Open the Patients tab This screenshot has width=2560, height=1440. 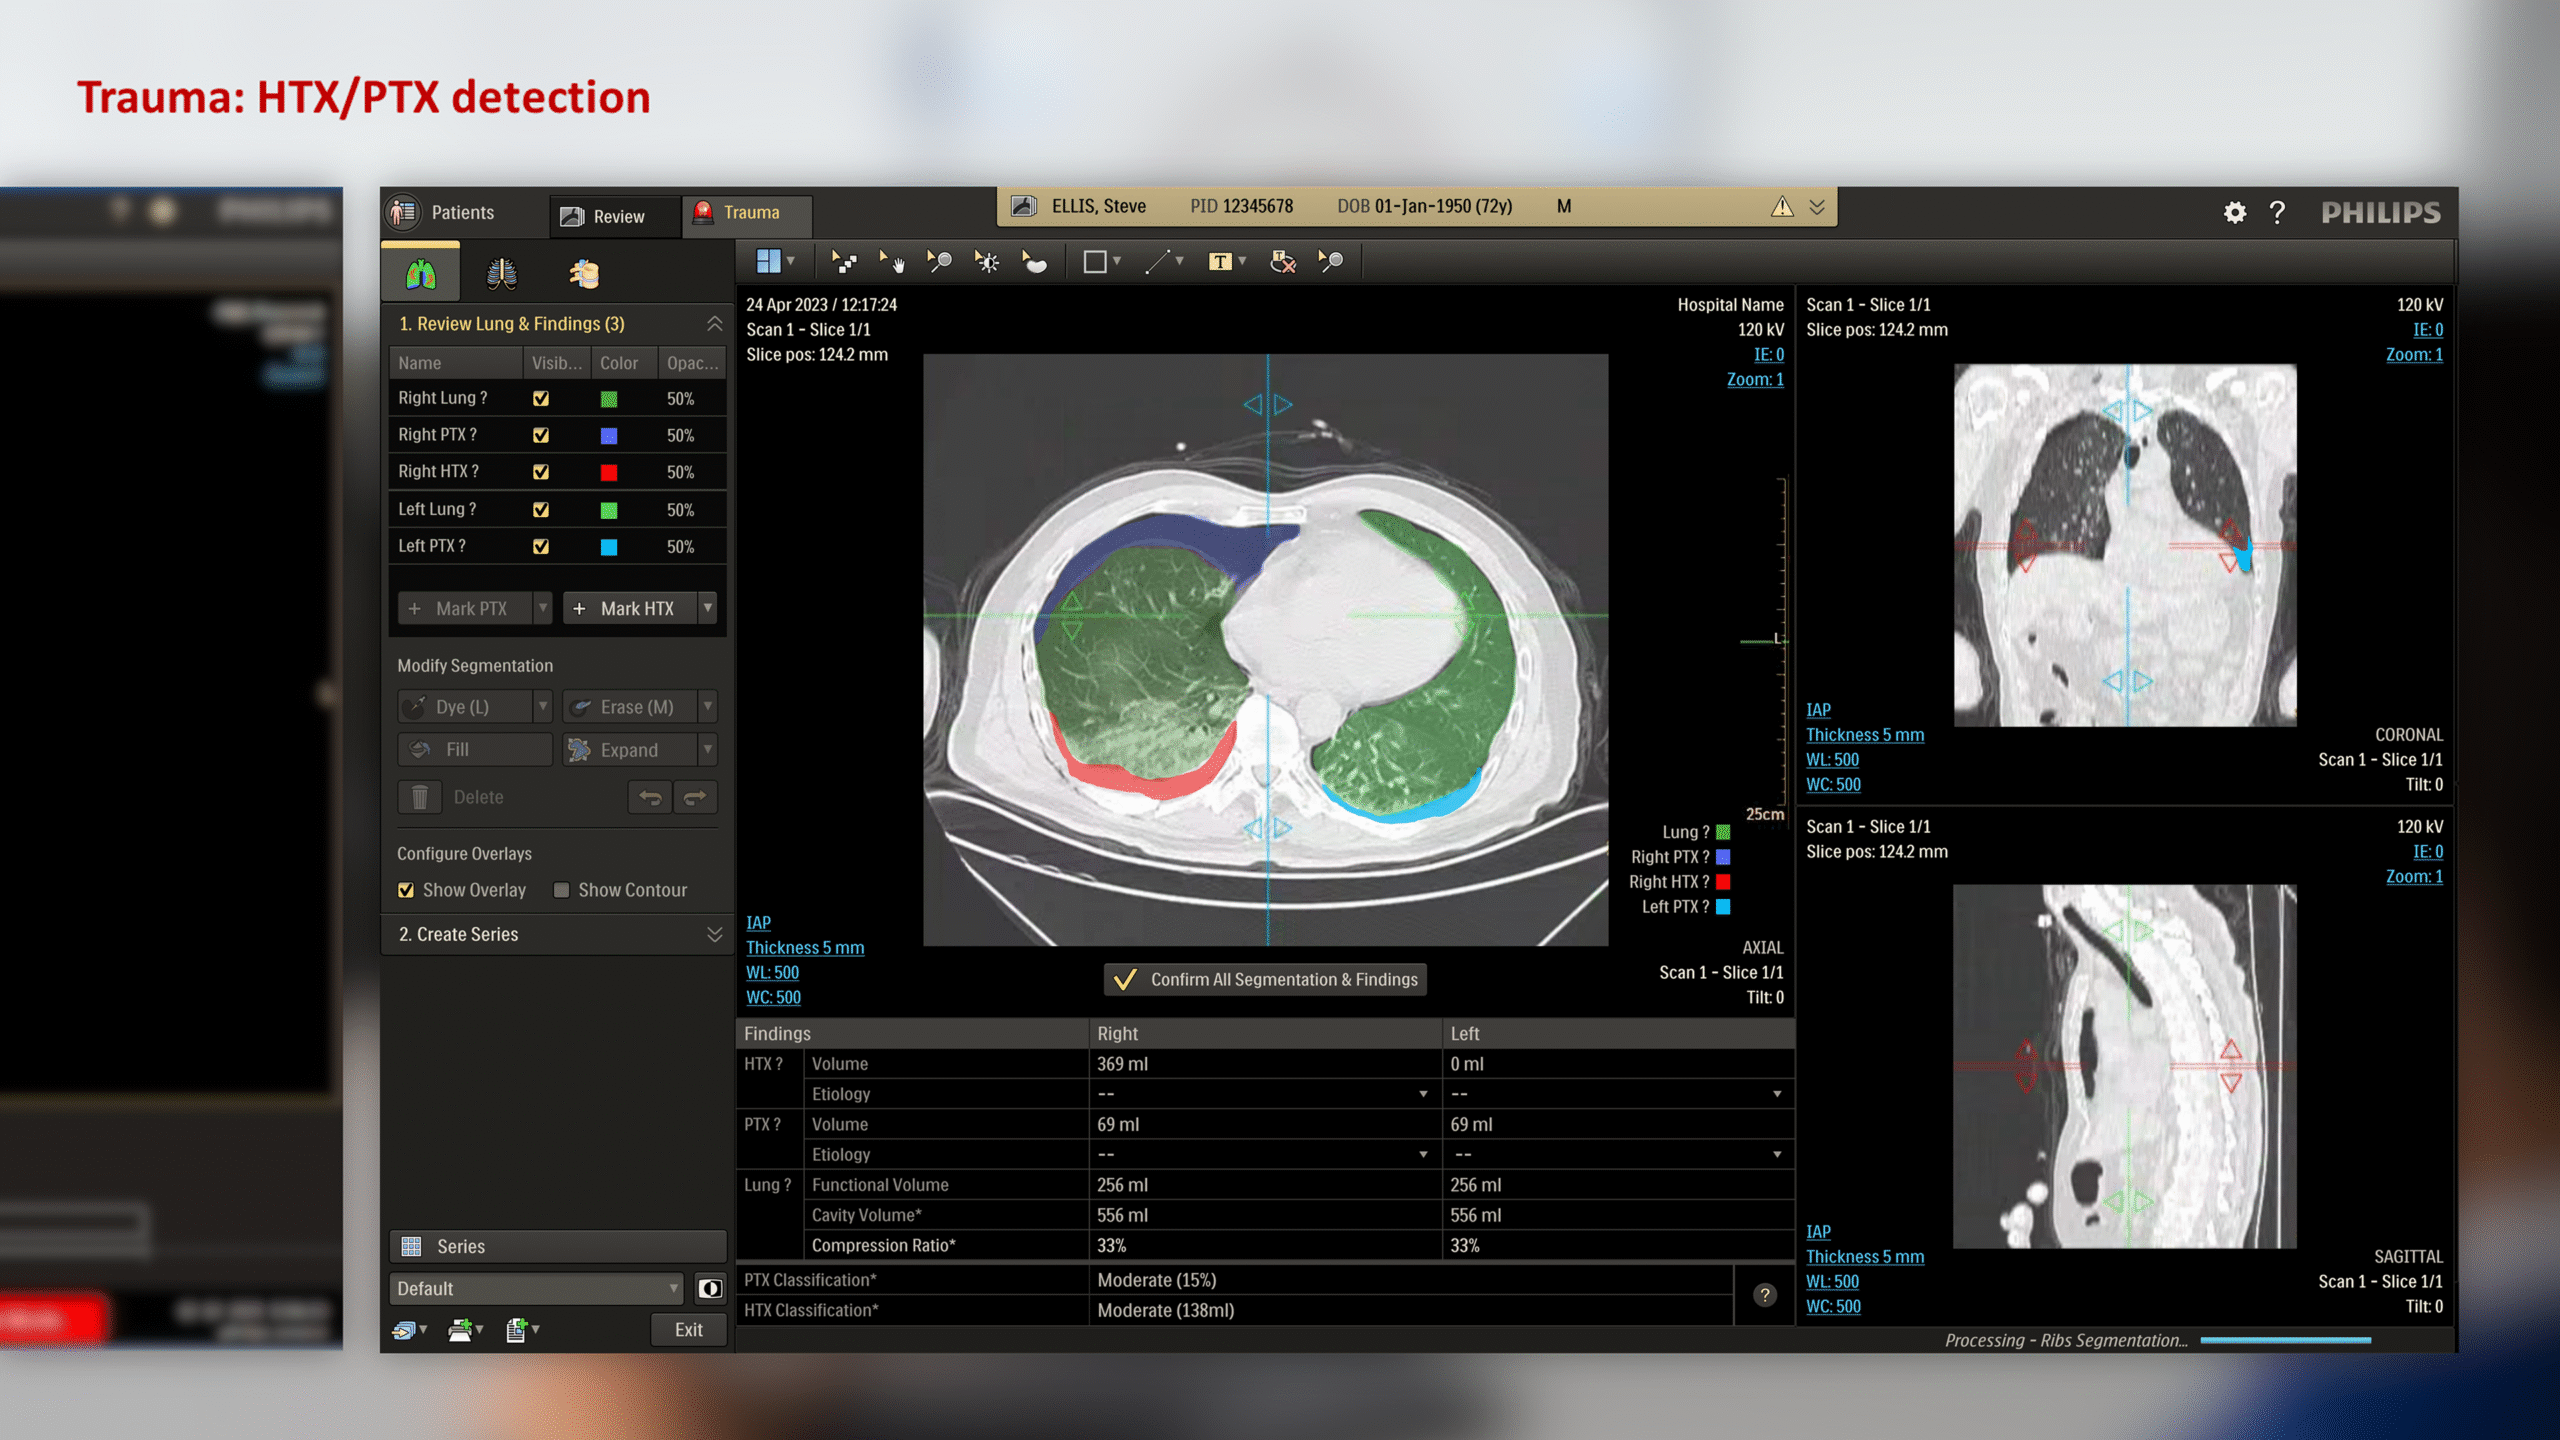[x=444, y=212]
